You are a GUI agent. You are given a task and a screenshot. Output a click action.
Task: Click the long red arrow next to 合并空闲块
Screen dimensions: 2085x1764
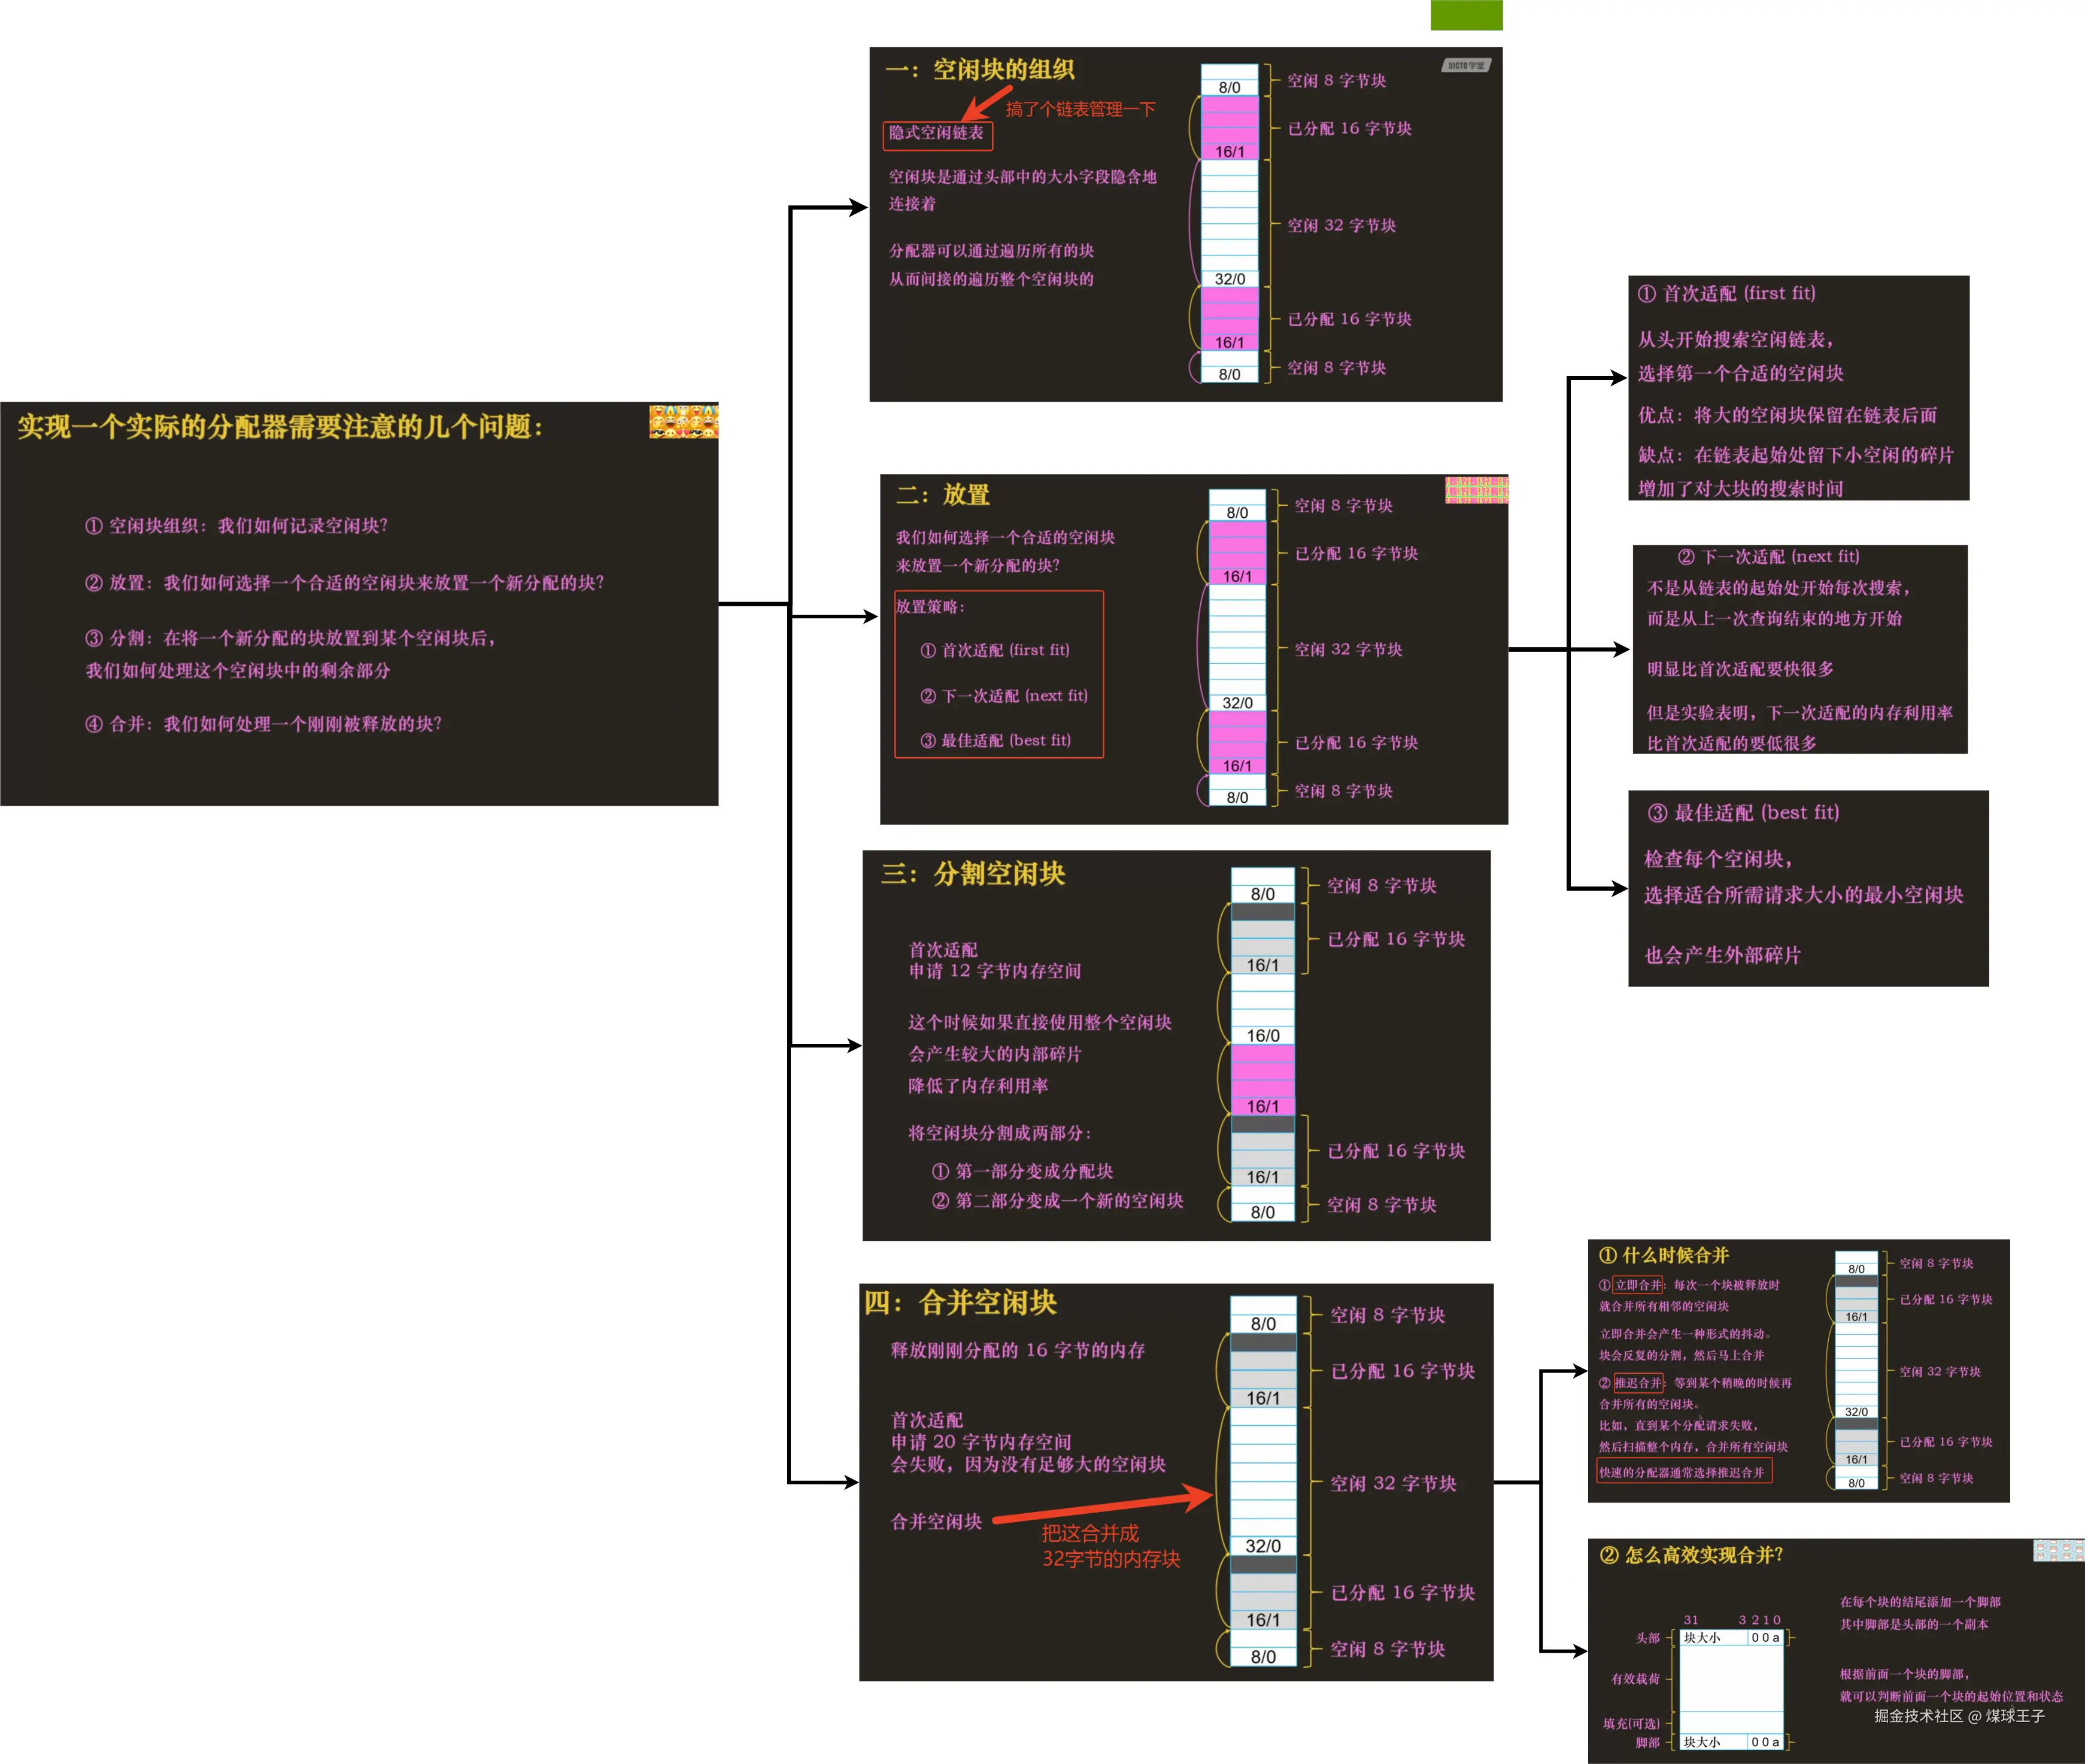point(1103,1507)
